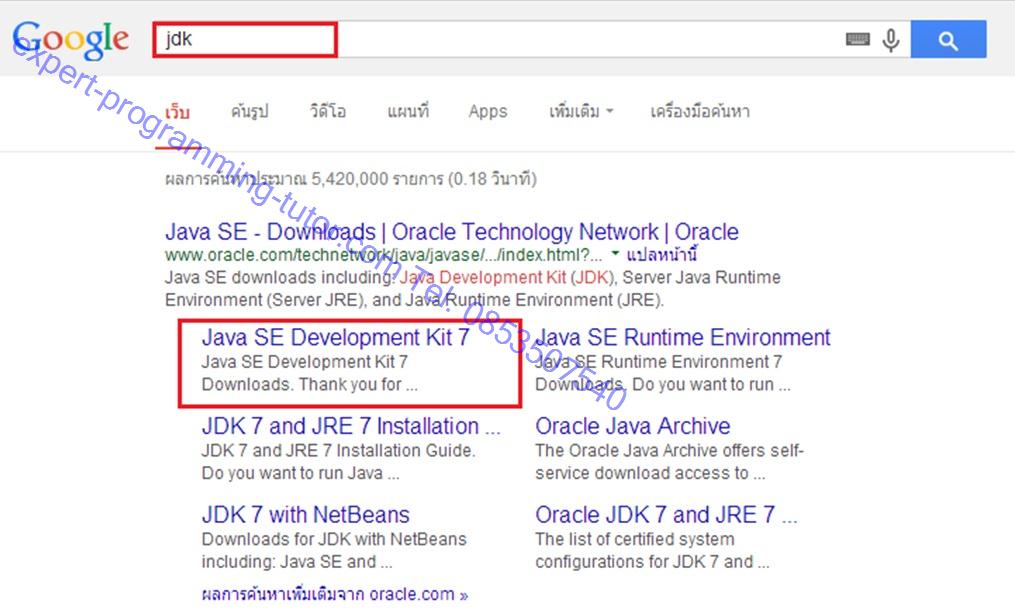This screenshot has height=608, width=1015.
Task: Click snippet 'Downloads. Thank you for ...'
Action: point(309,385)
